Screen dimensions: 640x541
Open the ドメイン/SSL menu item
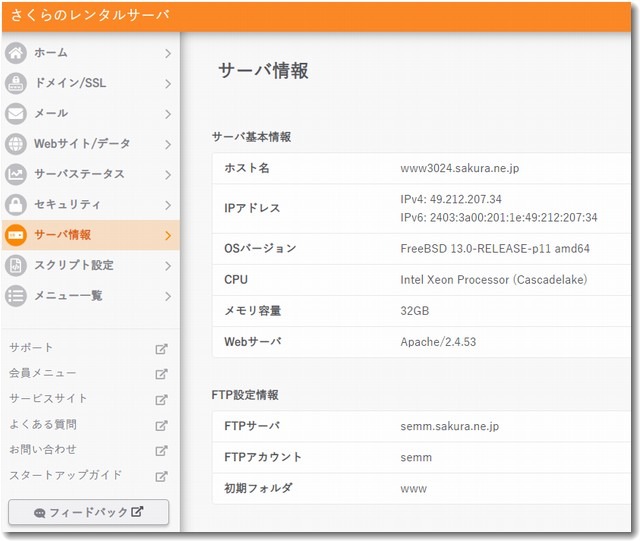(x=91, y=83)
